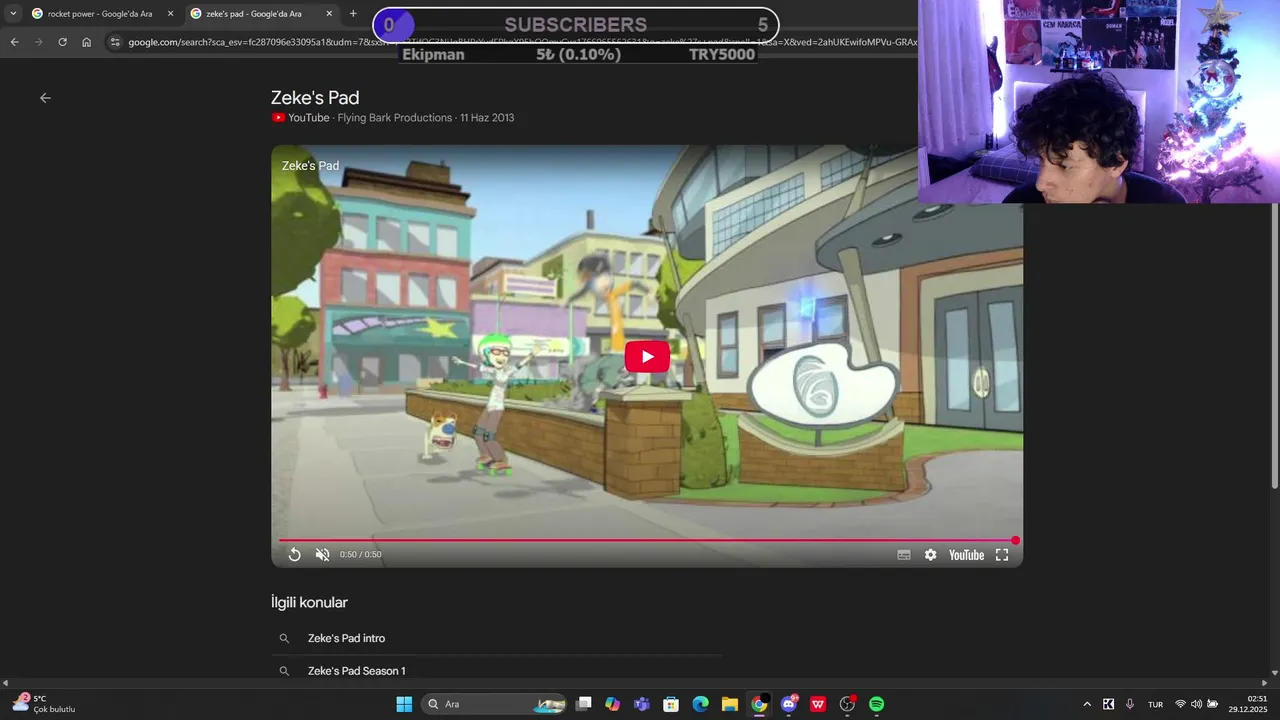The height and width of the screenshot is (720, 1280).
Task: Open Task View on the taskbar
Action: click(584, 704)
